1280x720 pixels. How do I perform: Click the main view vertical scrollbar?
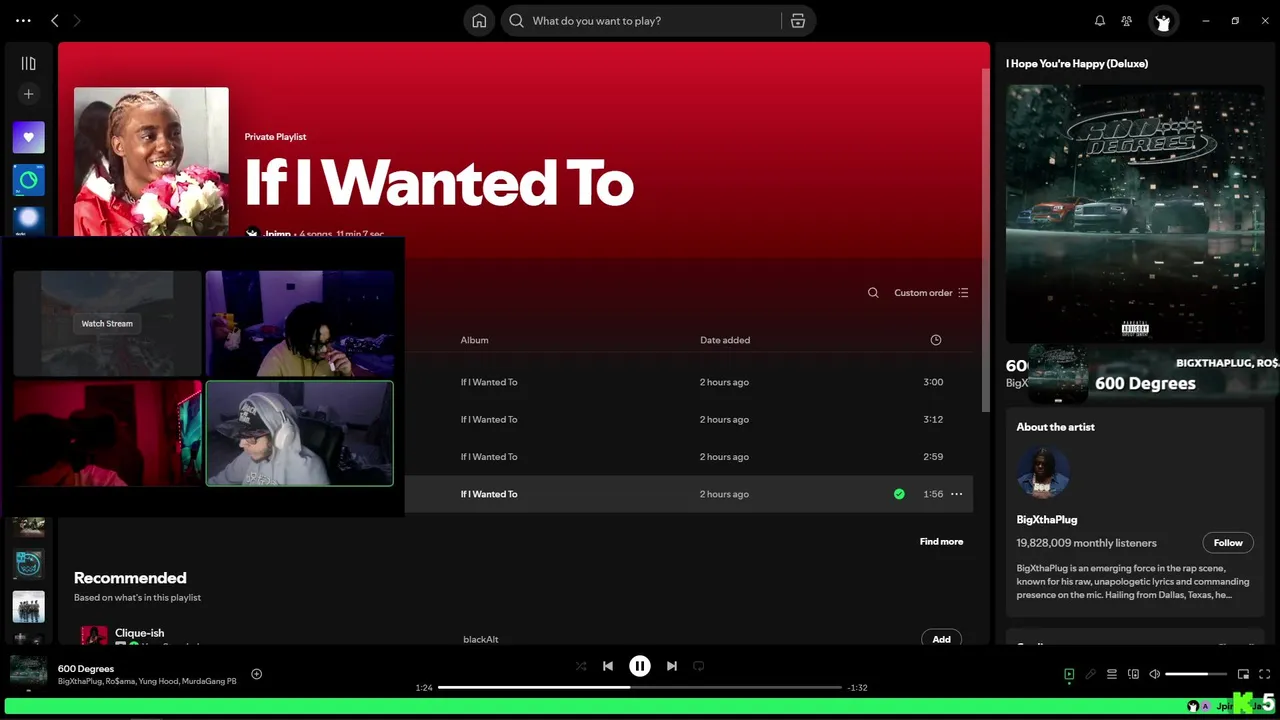point(986,240)
